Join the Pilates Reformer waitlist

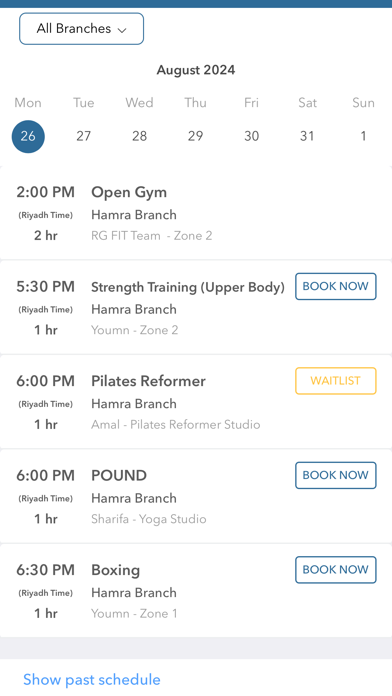[x=336, y=381]
